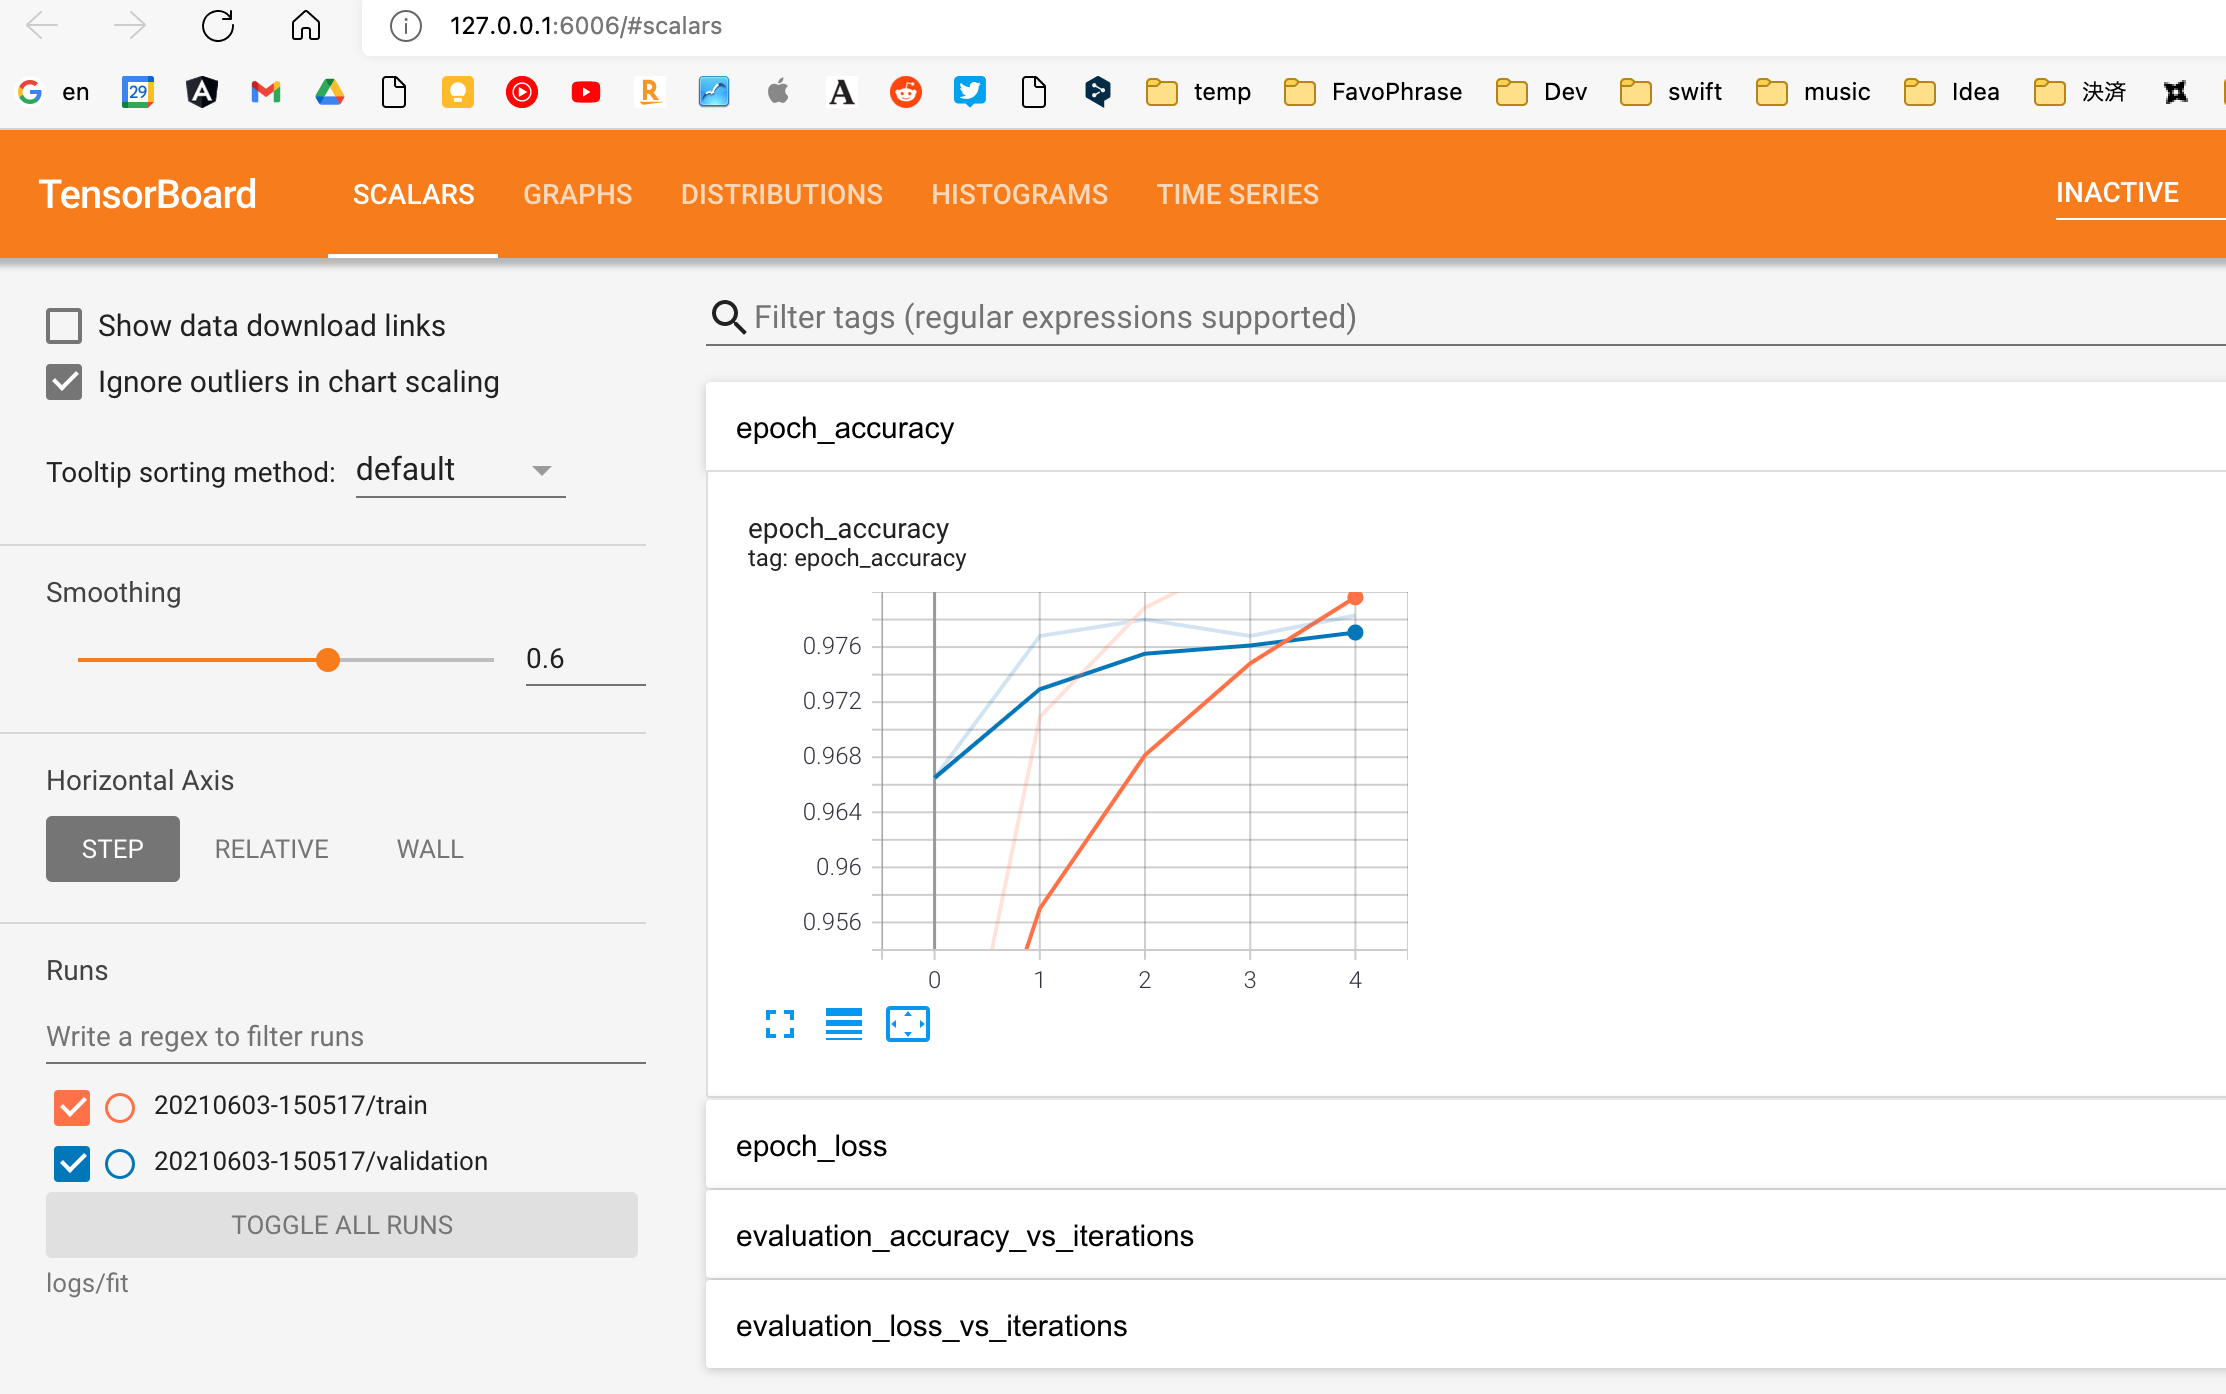Uncheck Ignore outliers in chart scaling
This screenshot has height=1394, width=2226.
coord(64,382)
